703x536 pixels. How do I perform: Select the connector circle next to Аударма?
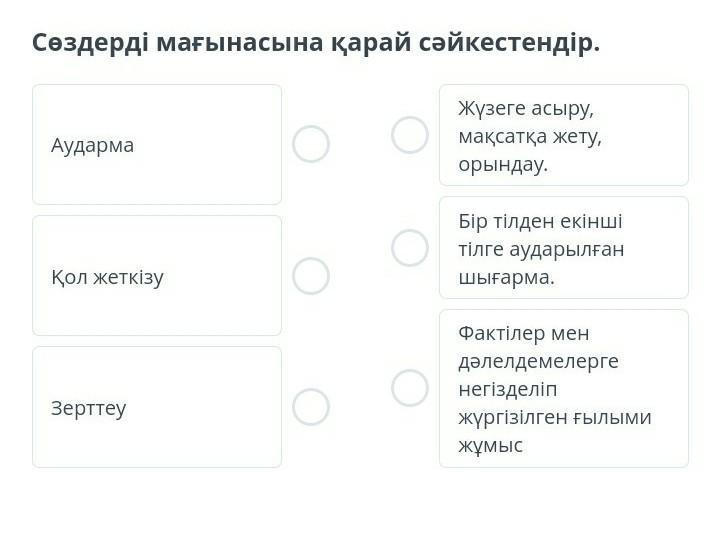point(311,144)
